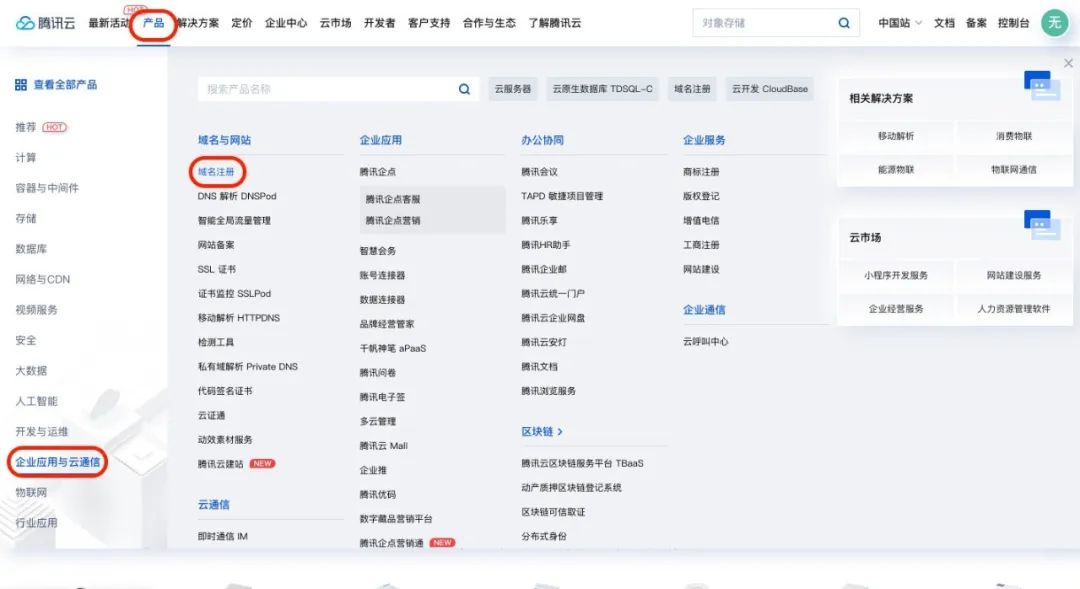Go to 控制台 from the top bar
This screenshot has width=1080, height=589.
1013,23
